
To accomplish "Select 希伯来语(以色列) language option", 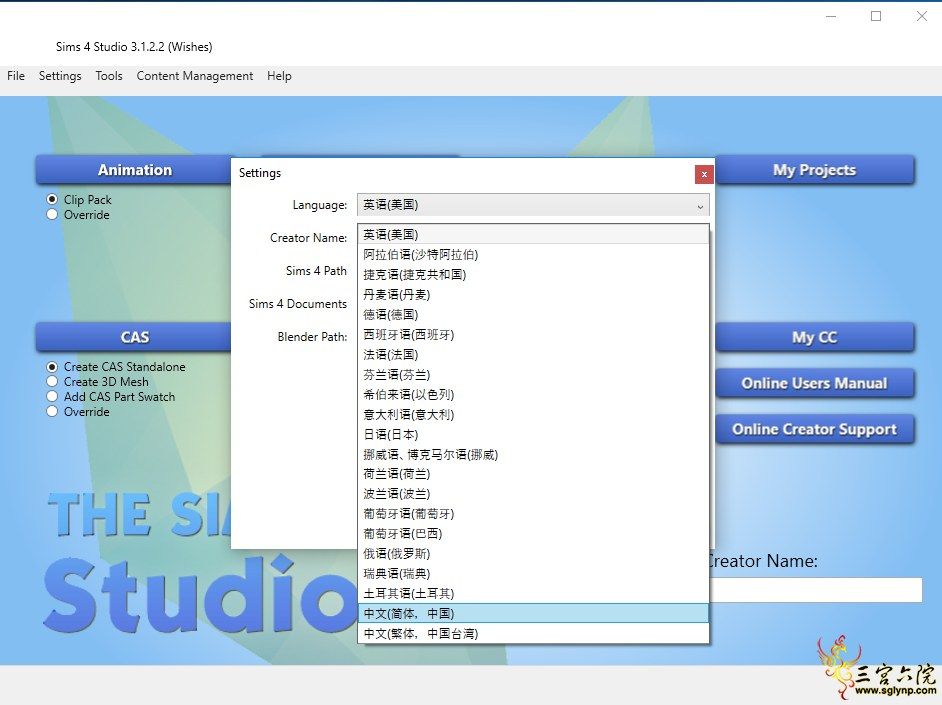I will pyautogui.click(x=533, y=394).
